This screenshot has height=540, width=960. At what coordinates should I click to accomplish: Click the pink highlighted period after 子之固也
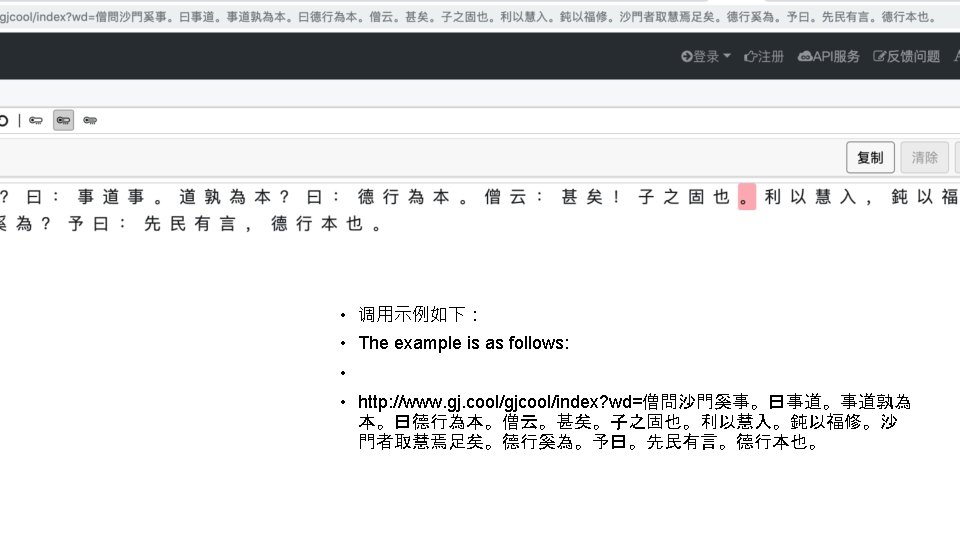[x=747, y=197]
